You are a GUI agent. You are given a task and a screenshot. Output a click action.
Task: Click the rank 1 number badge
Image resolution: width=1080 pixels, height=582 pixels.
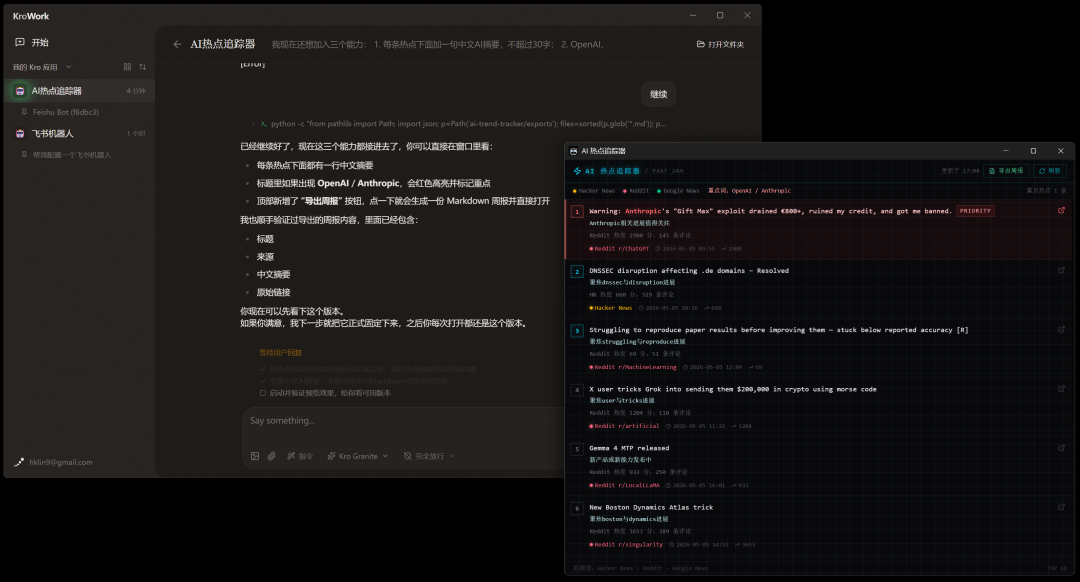click(x=577, y=211)
